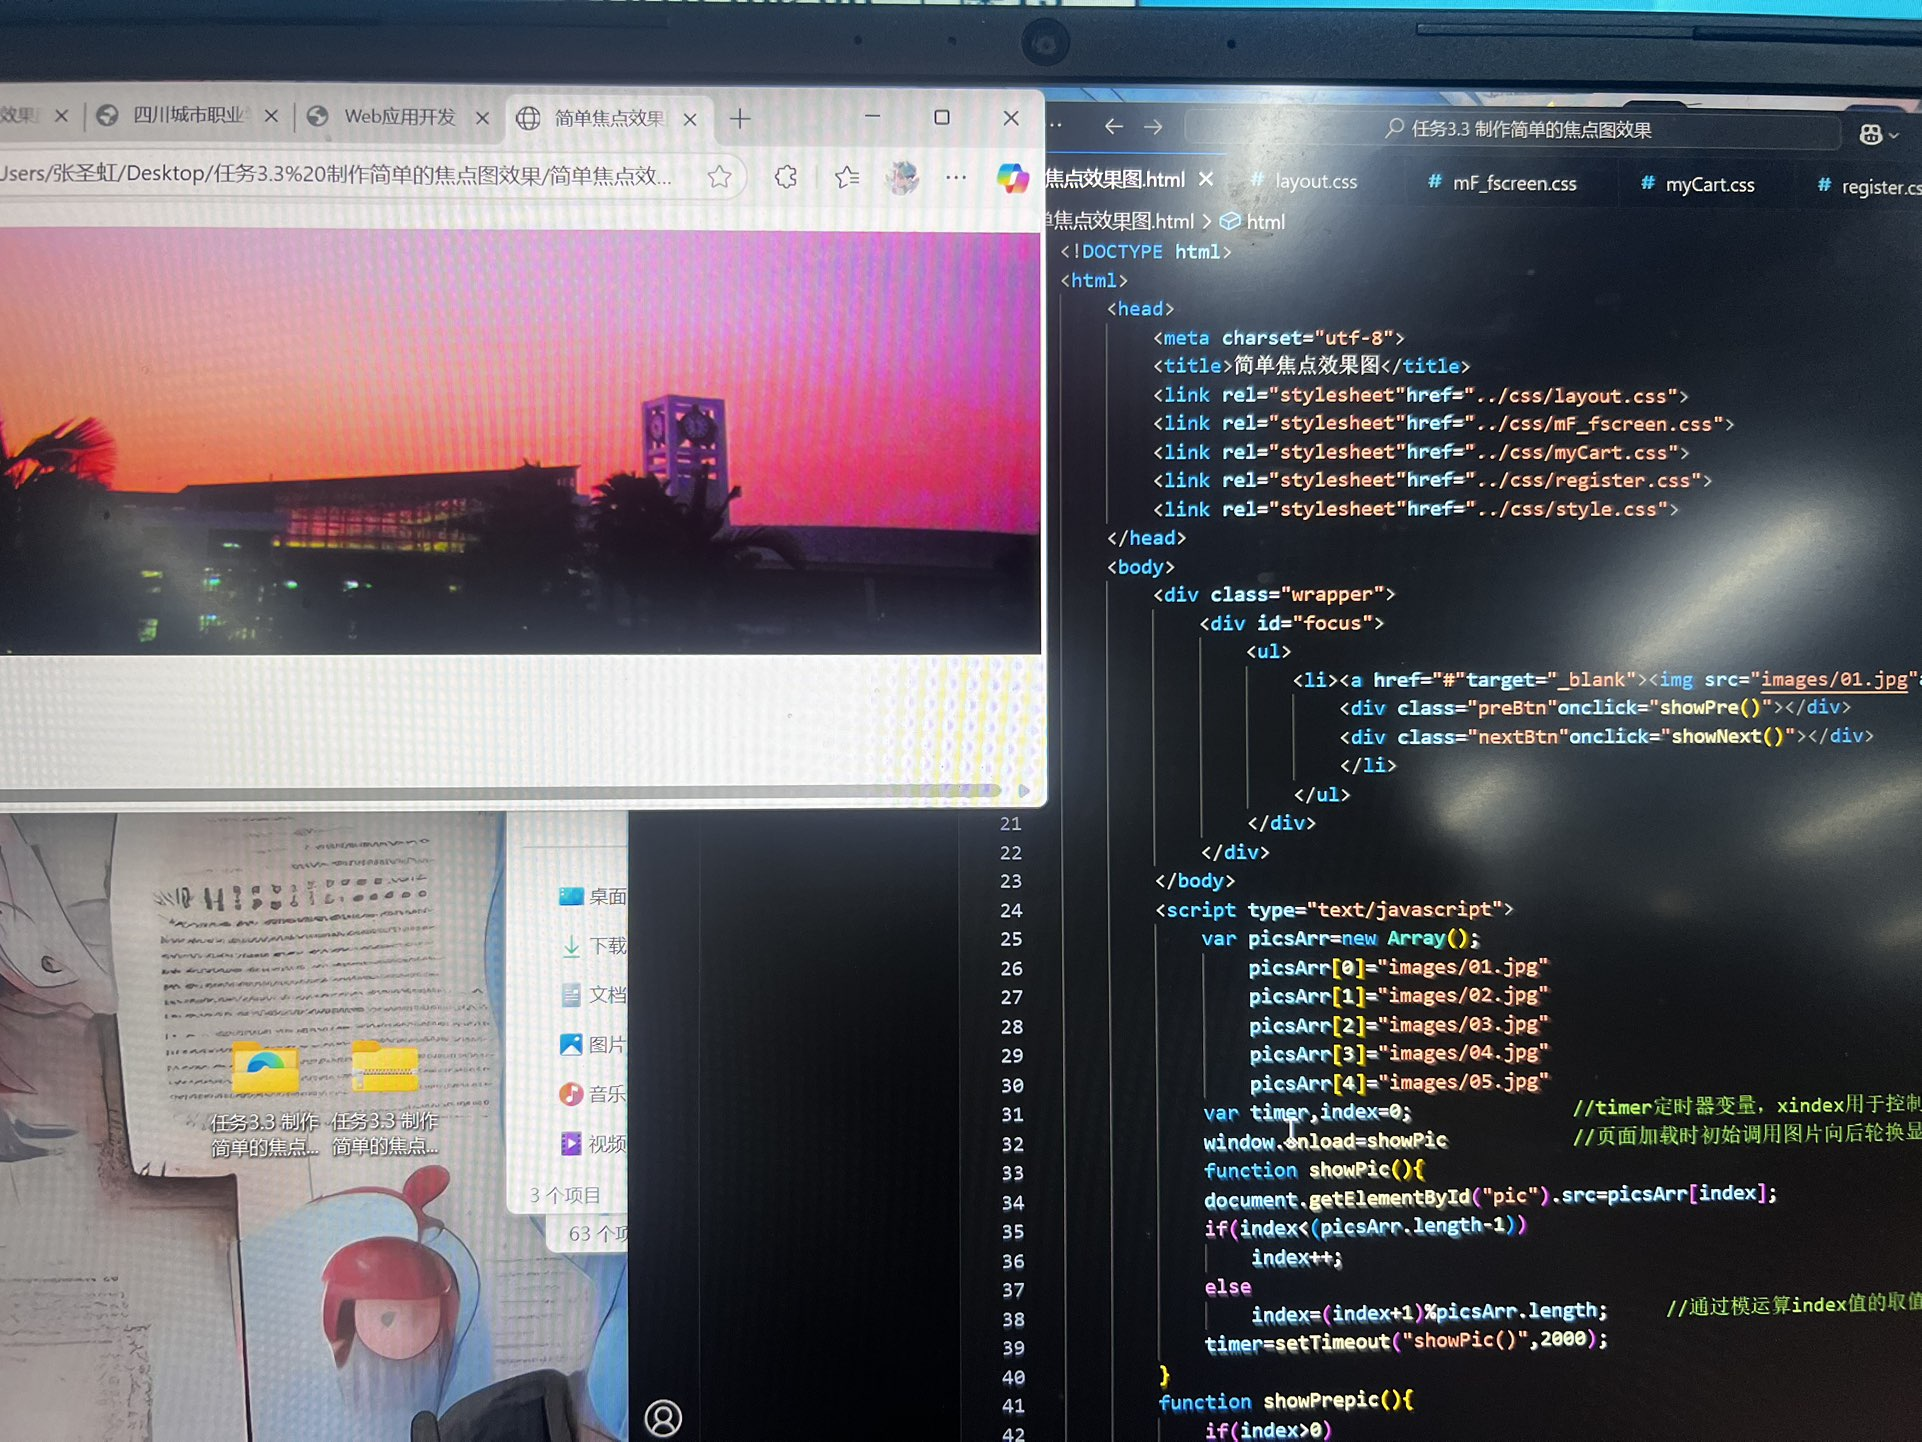The image size is (1922, 1442).
Task: Expand the Copilot dropdown in title bar
Action: [x=1893, y=135]
